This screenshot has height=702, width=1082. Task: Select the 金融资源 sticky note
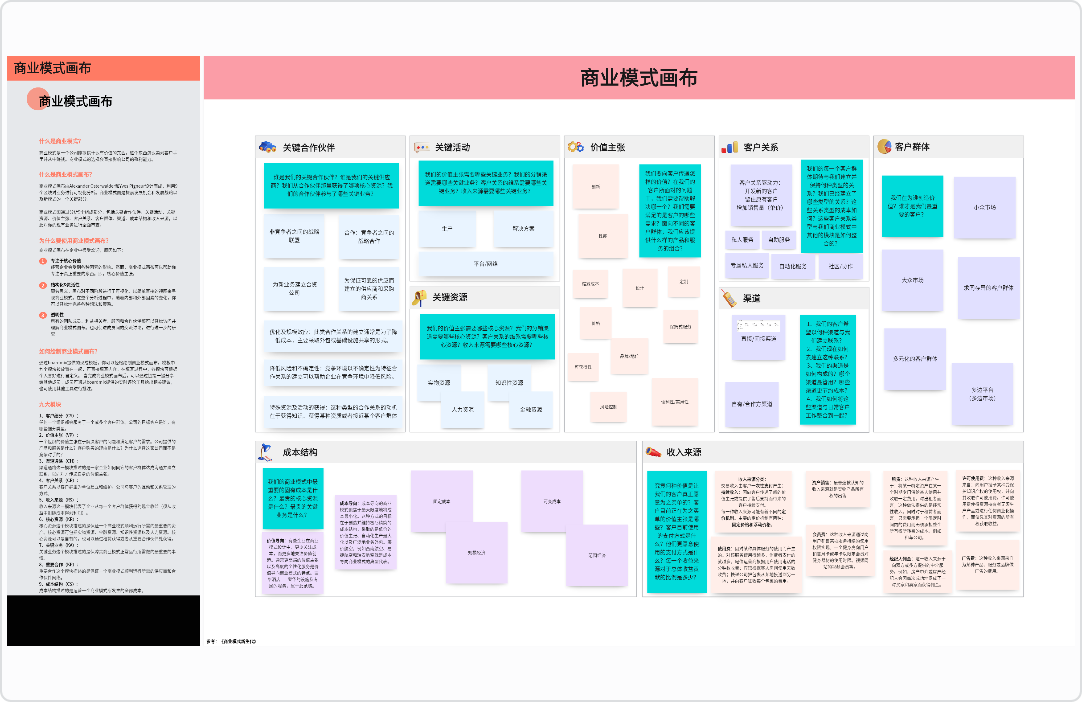(531, 409)
